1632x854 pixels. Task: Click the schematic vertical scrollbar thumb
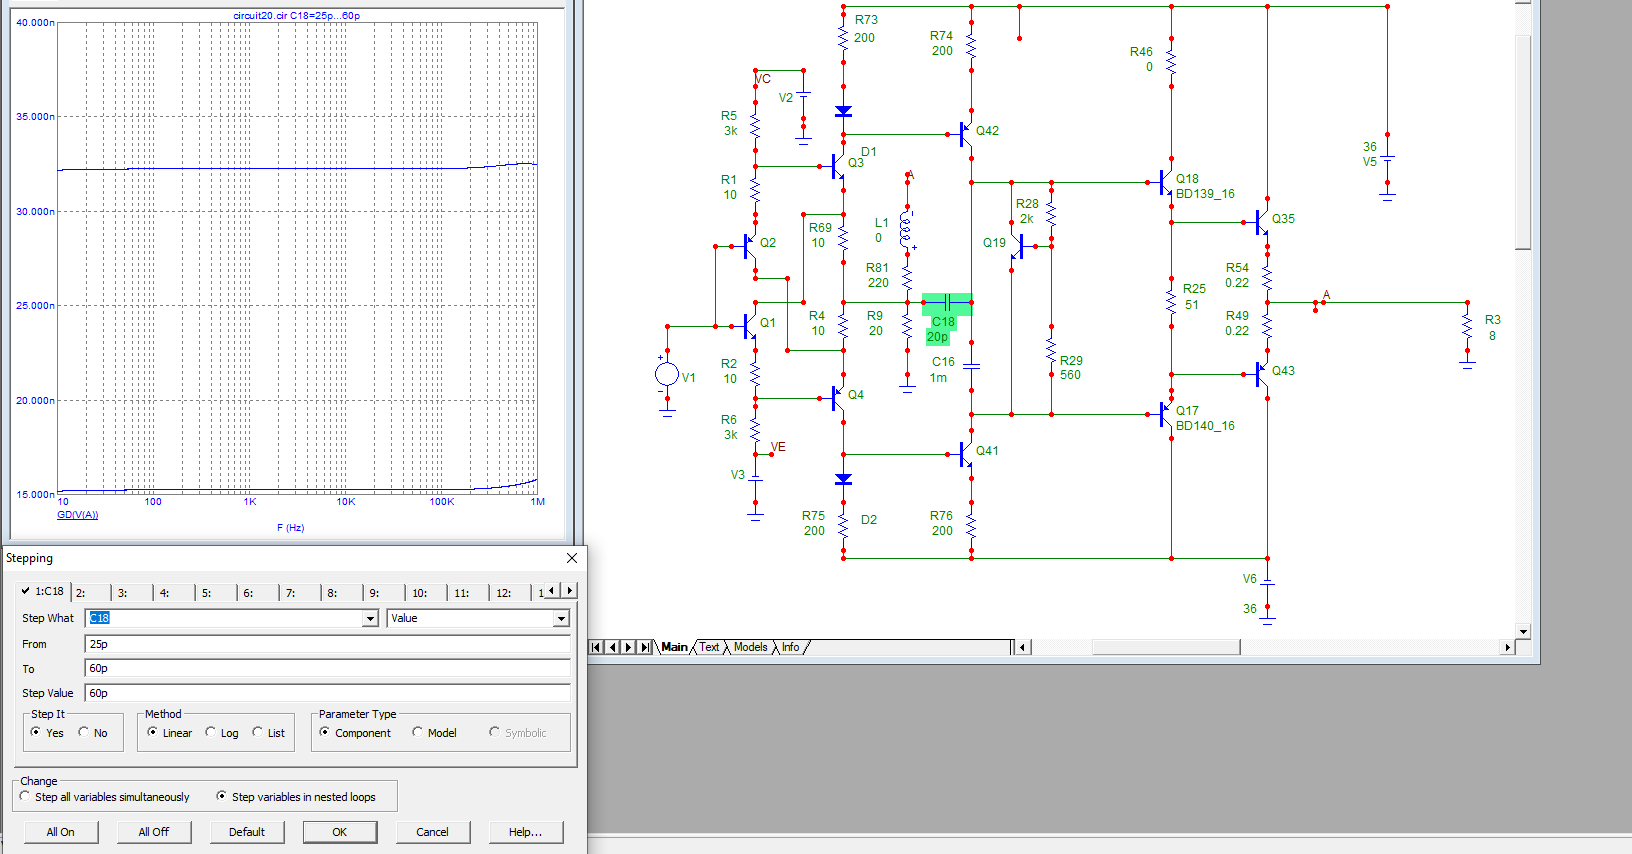point(1523,143)
